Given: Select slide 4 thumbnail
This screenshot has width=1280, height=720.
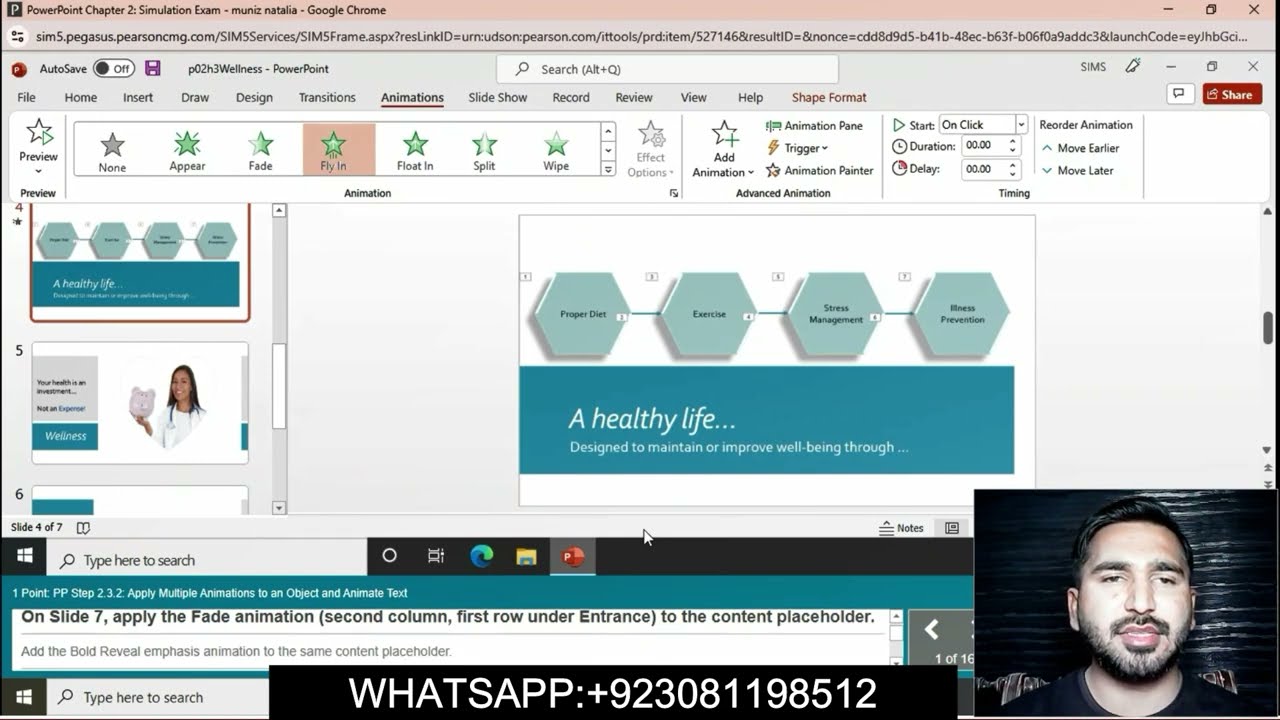Looking at the screenshot, I should pyautogui.click(x=140, y=262).
